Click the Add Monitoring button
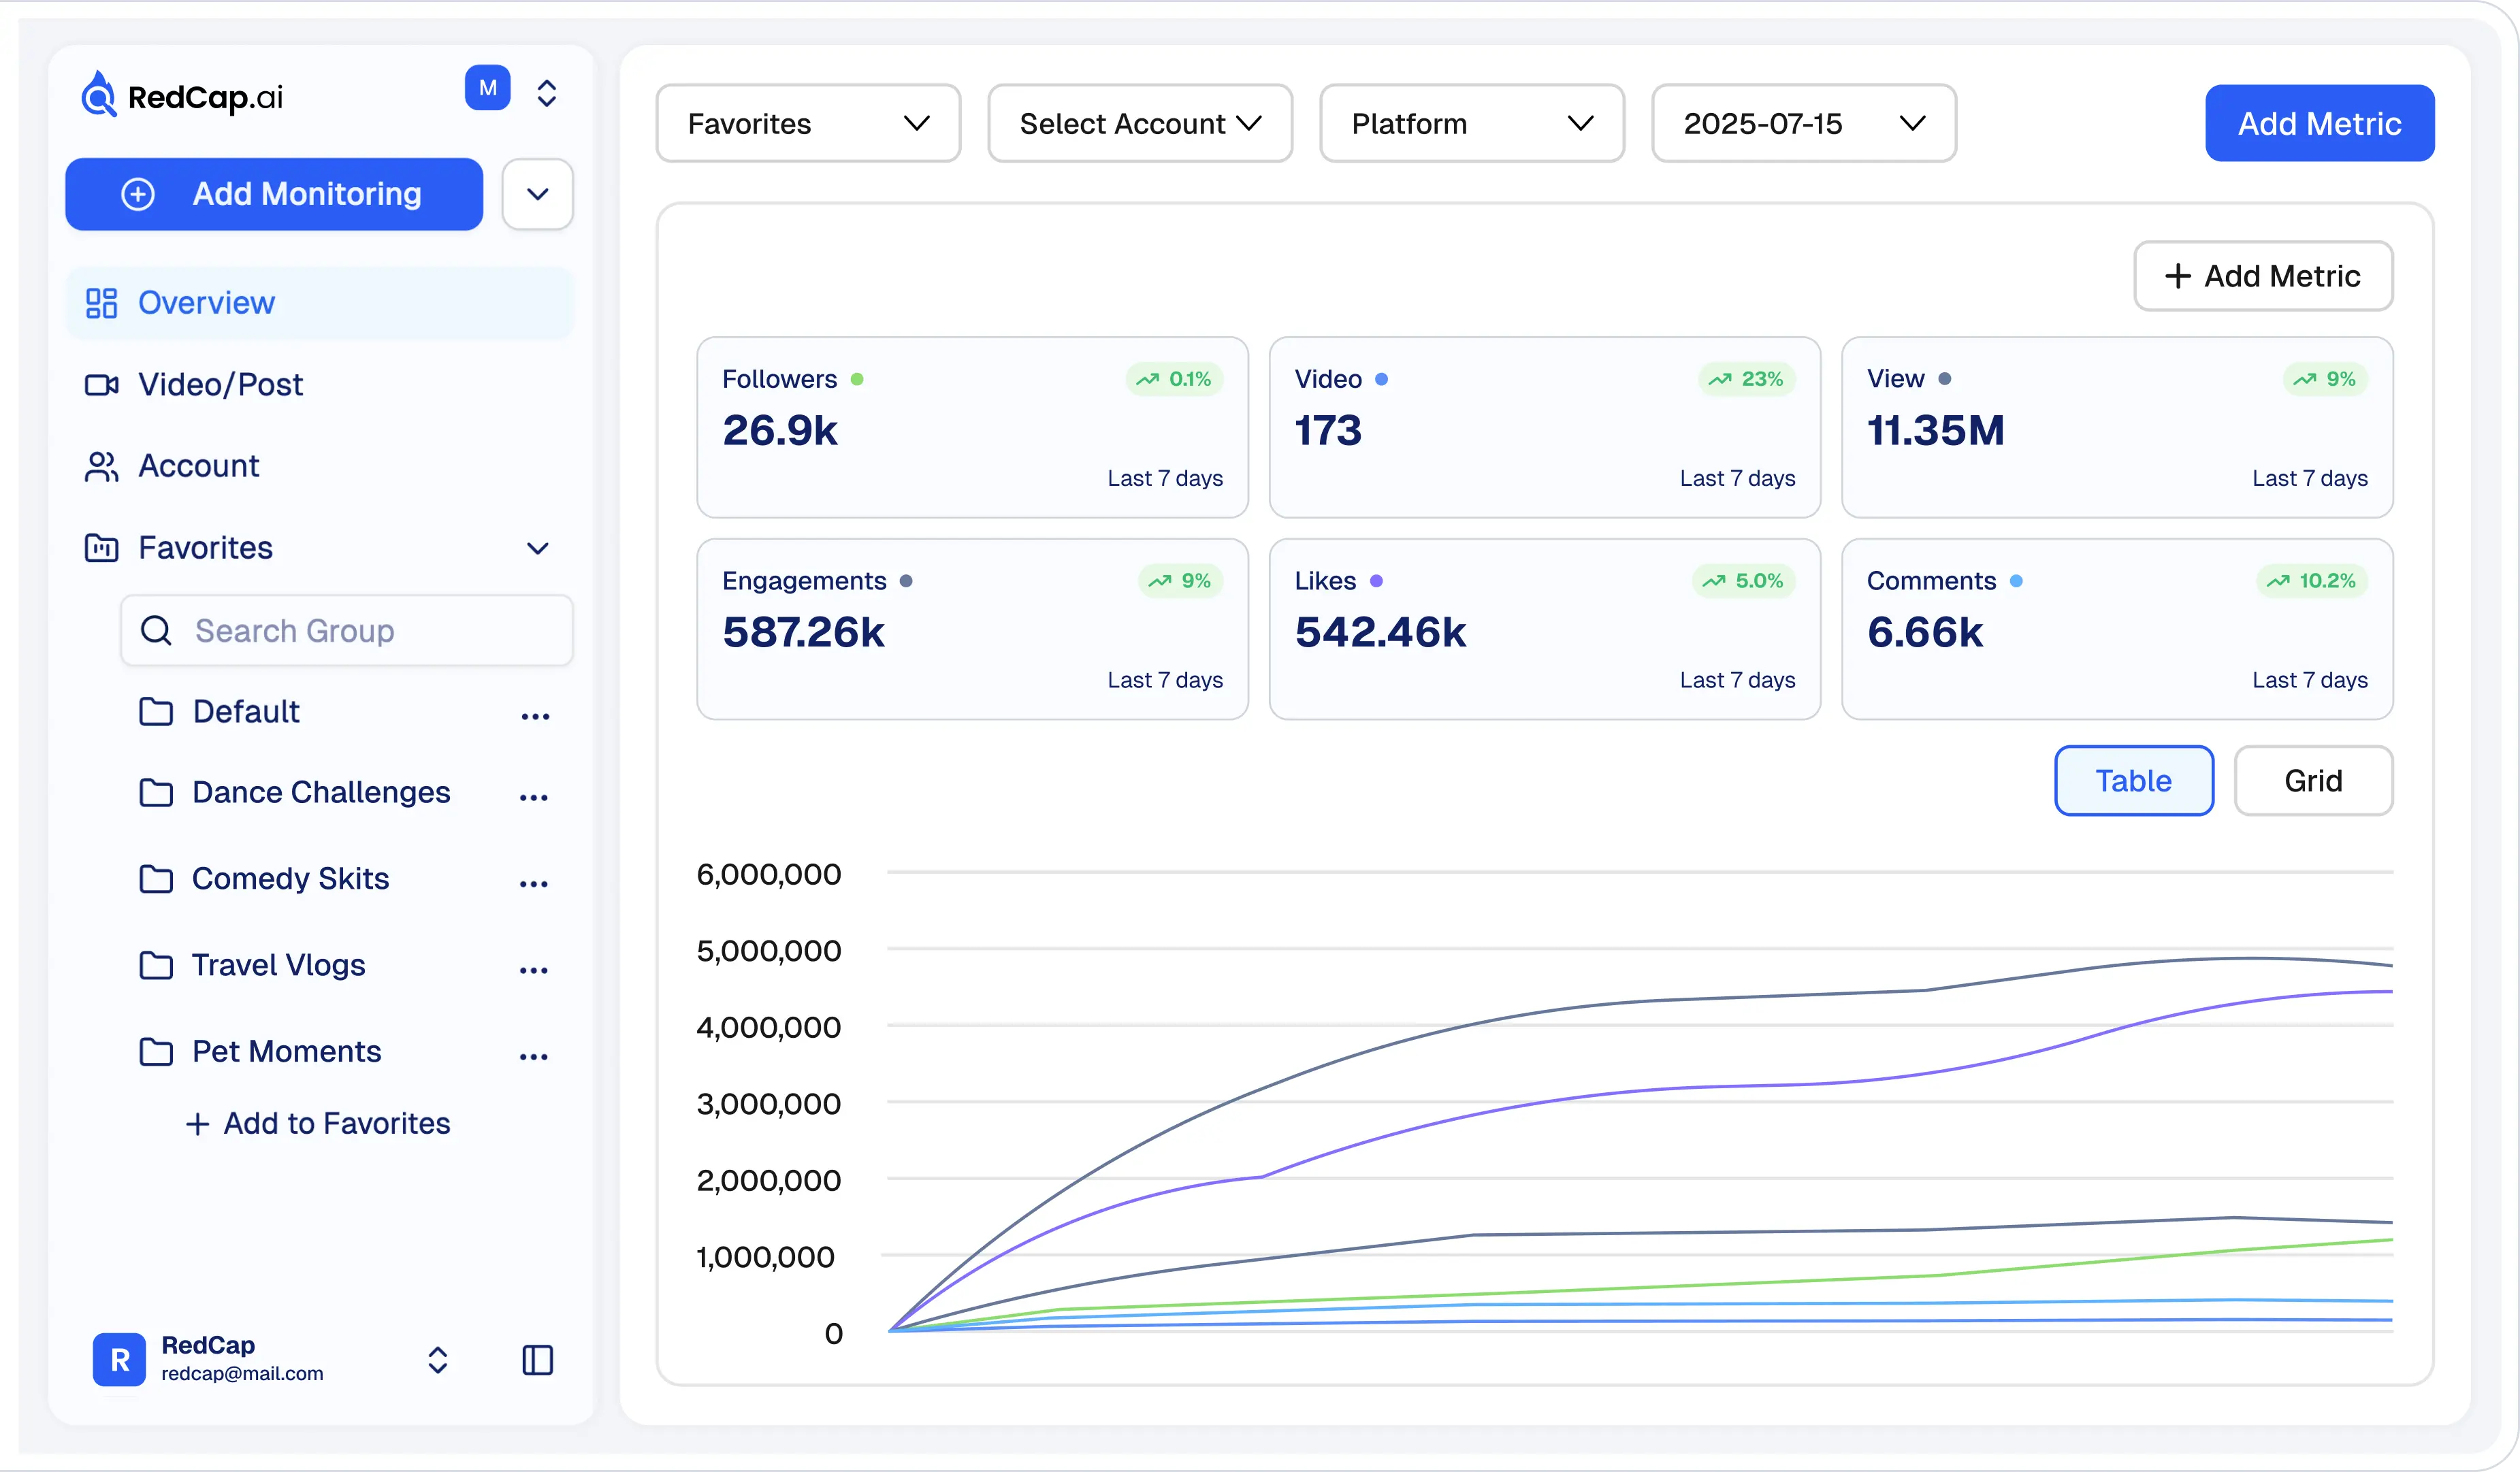 274,194
